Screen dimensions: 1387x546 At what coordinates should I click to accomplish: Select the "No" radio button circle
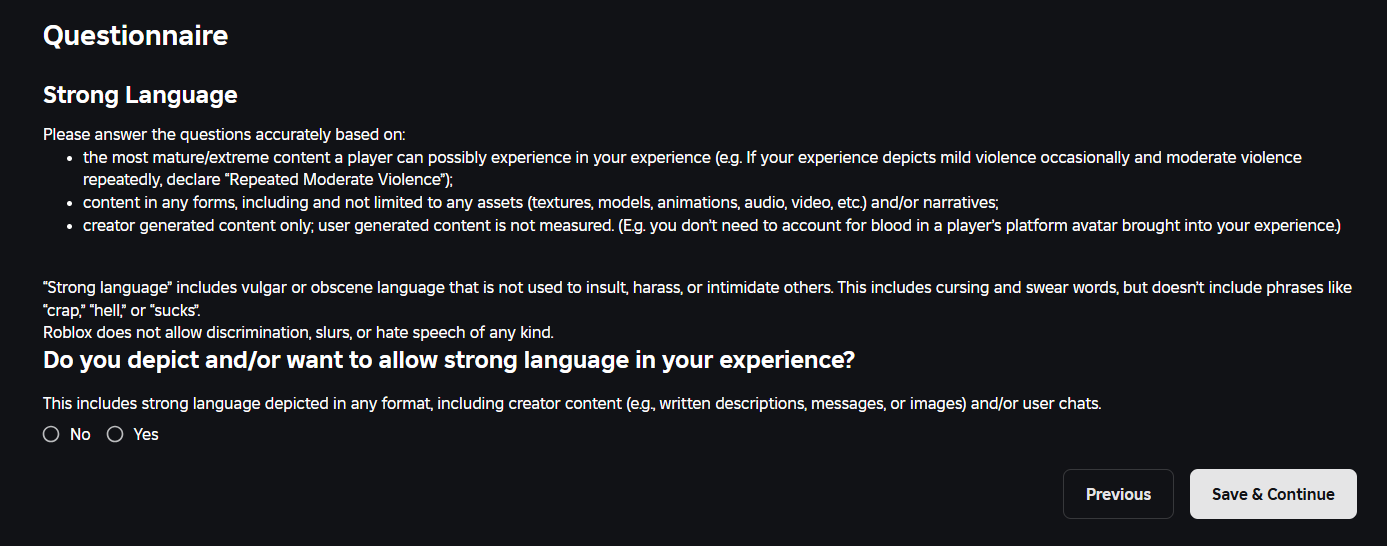pyautogui.click(x=51, y=434)
